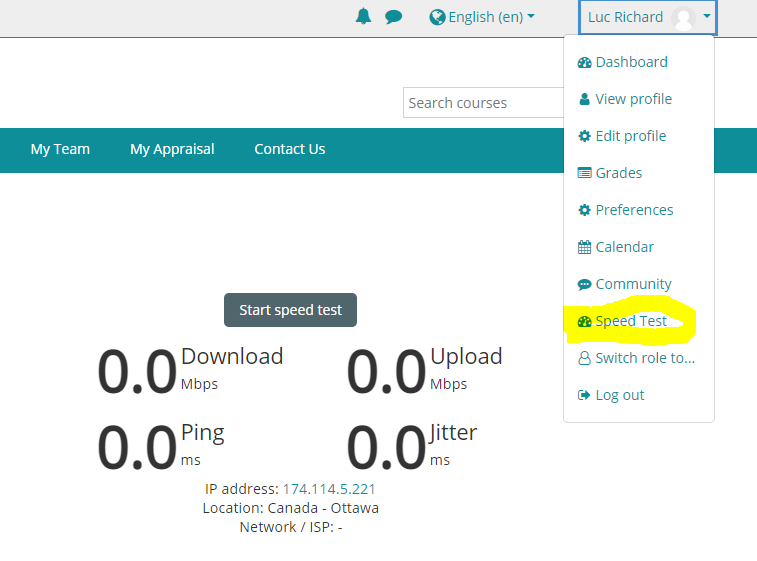The height and width of the screenshot is (561, 757).
Task: Click the user avatar picture
Action: 683,17
